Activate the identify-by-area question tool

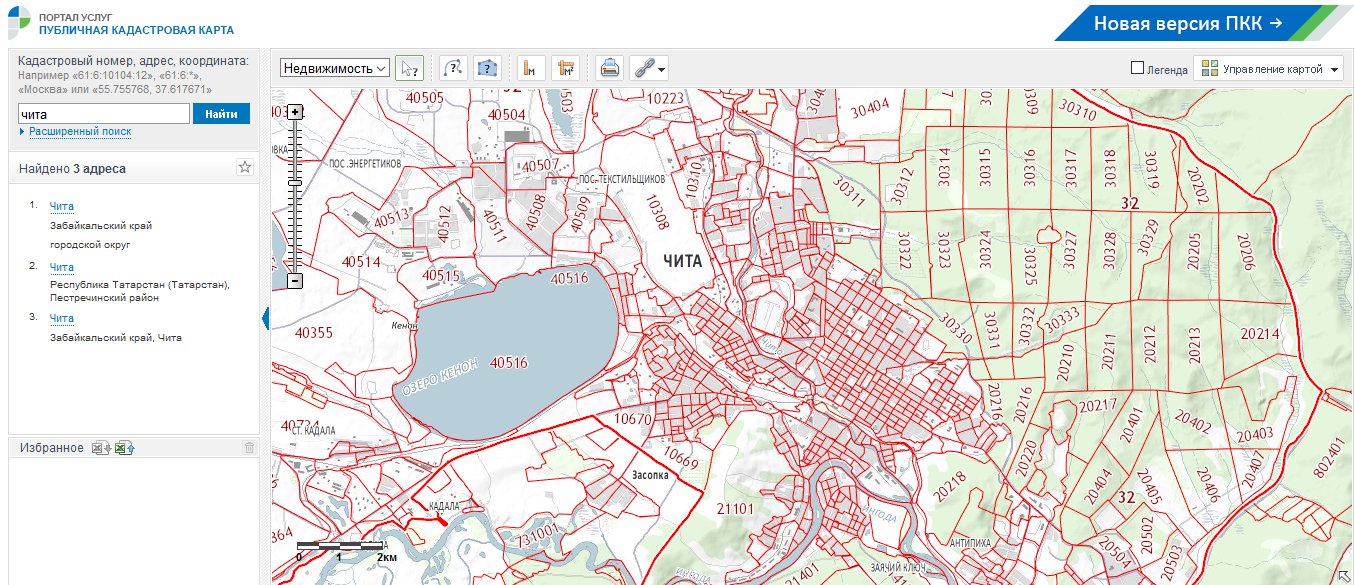486,68
